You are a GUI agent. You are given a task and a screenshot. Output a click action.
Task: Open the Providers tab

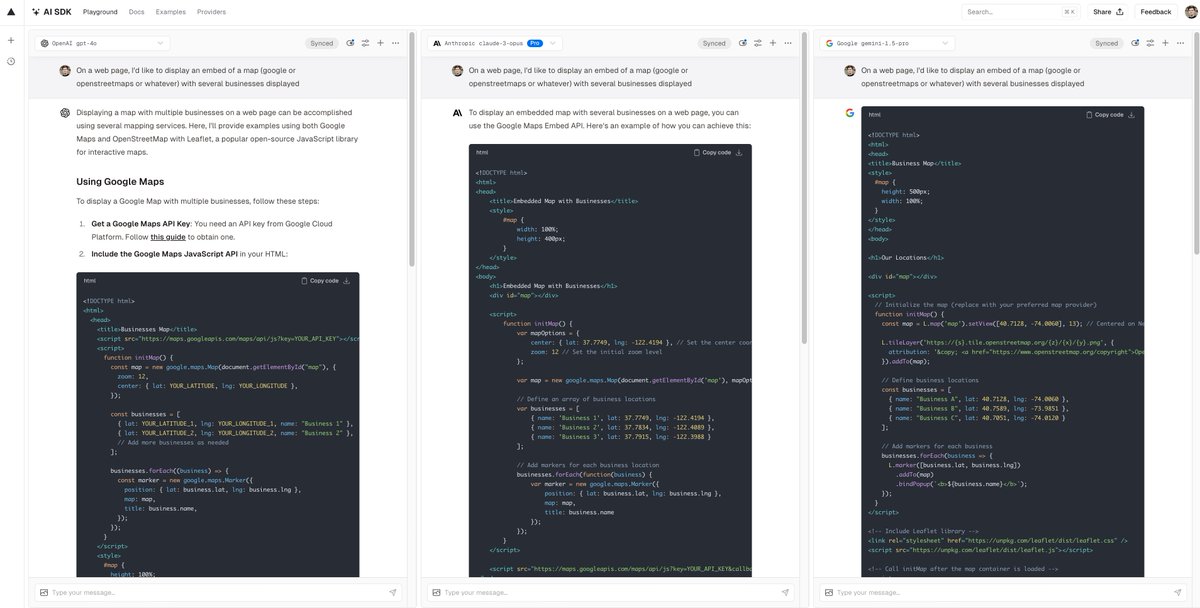tap(211, 12)
